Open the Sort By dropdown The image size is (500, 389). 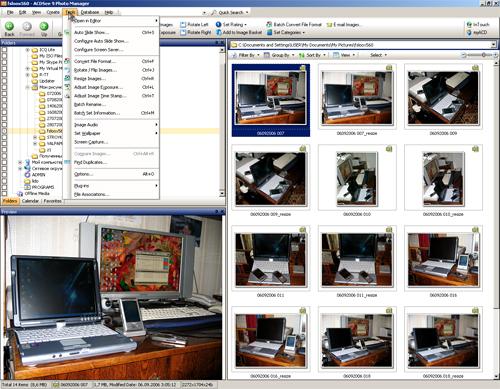312,55
